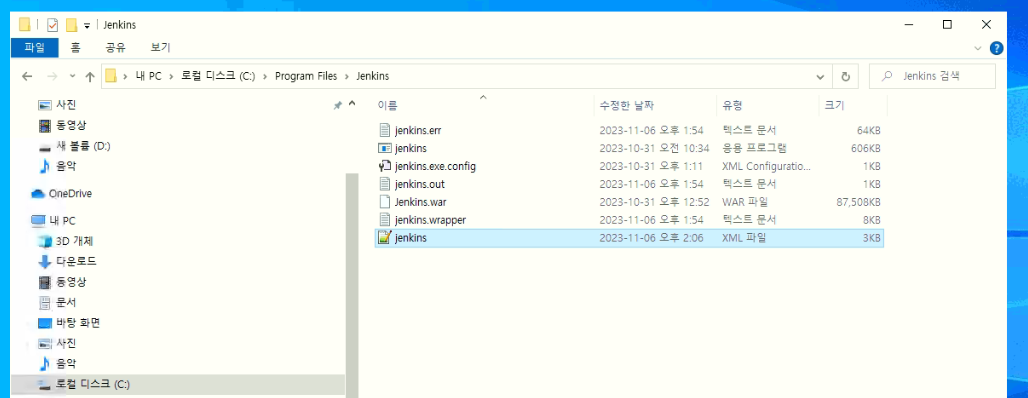Open the address bar history dropdown
This screenshot has width=1028, height=398.
tap(820, 77)
